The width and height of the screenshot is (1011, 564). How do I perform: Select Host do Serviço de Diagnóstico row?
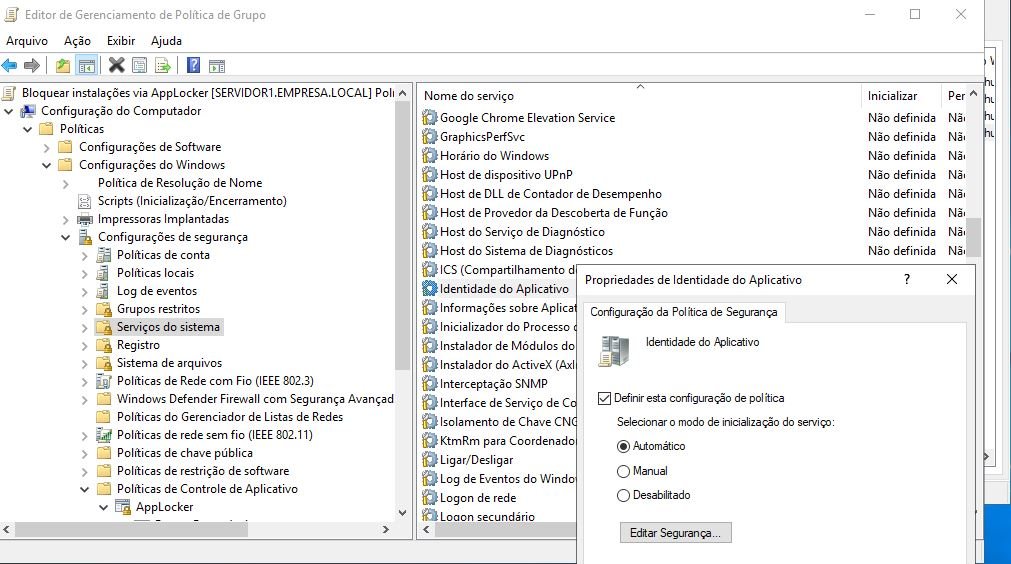[522, 232]
